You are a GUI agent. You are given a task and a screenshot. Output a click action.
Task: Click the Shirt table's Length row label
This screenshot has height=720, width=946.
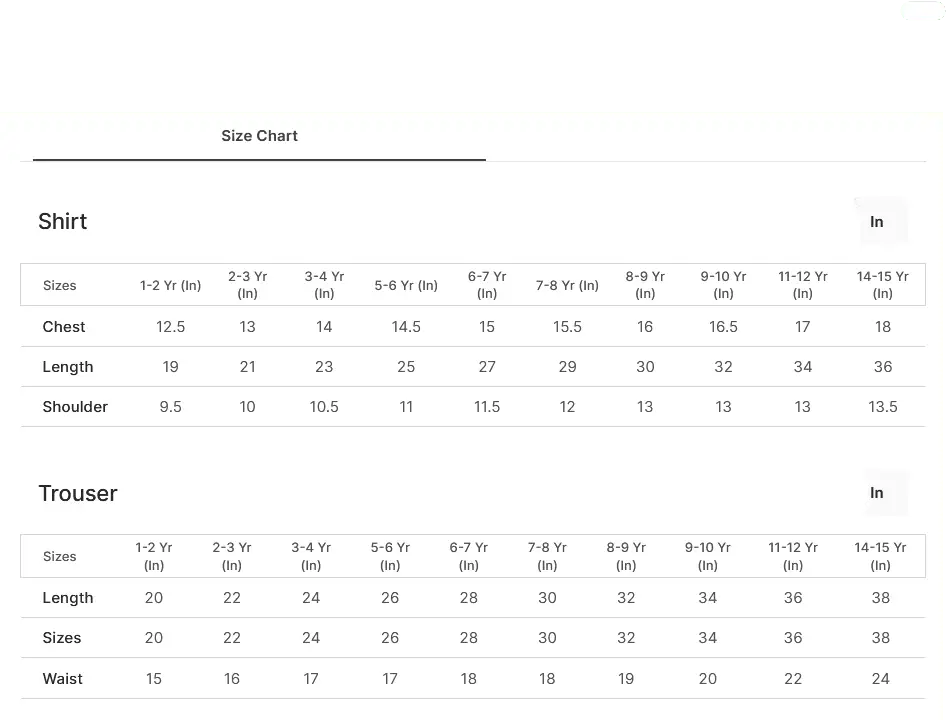(68, 367)
